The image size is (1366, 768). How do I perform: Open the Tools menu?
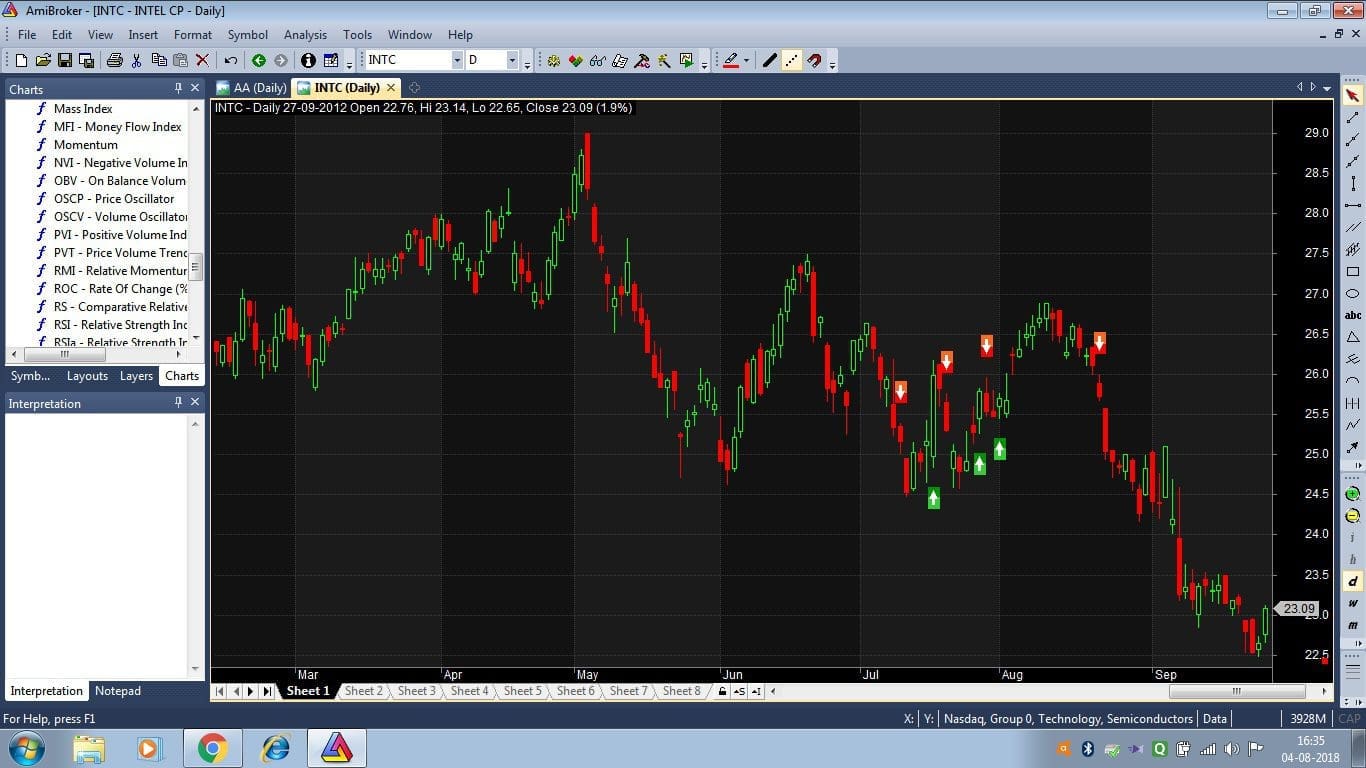click(x=357, y=34)
